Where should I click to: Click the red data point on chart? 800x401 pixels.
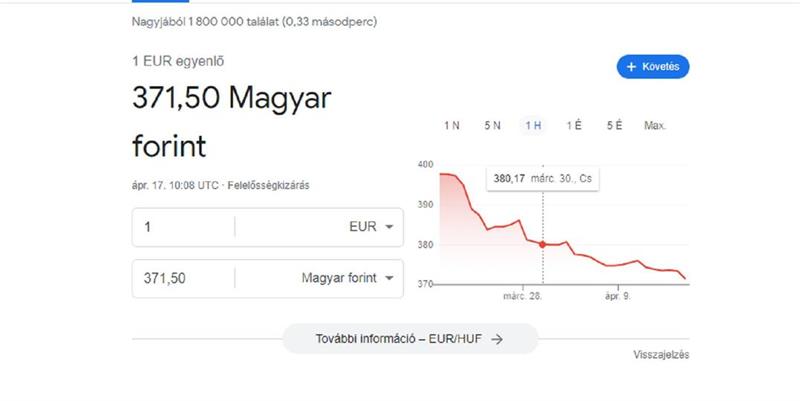pyautogui.click(x=543, y=244)
